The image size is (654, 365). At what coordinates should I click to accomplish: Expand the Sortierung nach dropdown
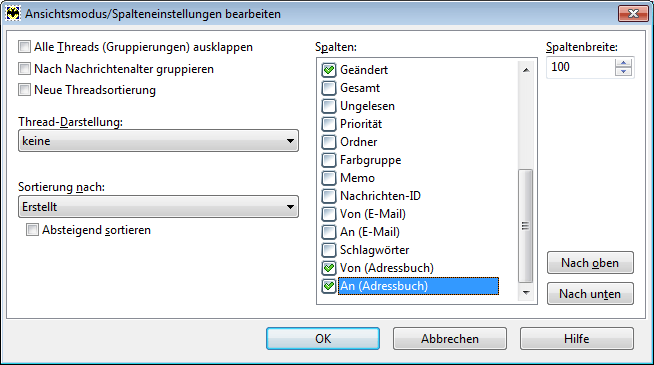(158, 206)
